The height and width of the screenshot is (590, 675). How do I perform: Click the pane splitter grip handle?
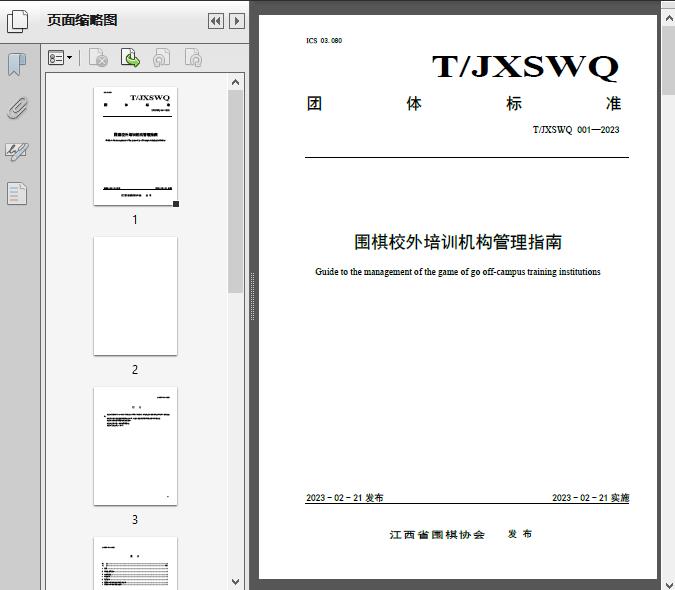(x=253, y=297)
